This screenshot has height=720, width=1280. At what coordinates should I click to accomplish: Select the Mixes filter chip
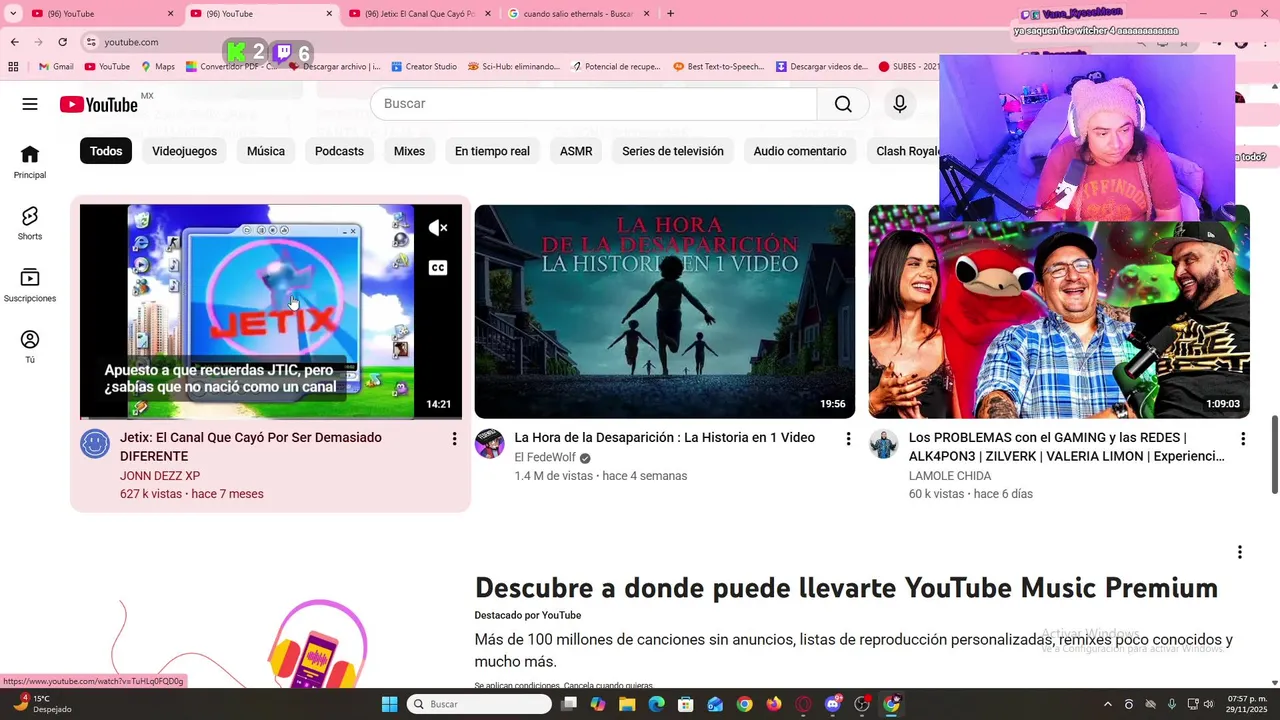(409, 151)
